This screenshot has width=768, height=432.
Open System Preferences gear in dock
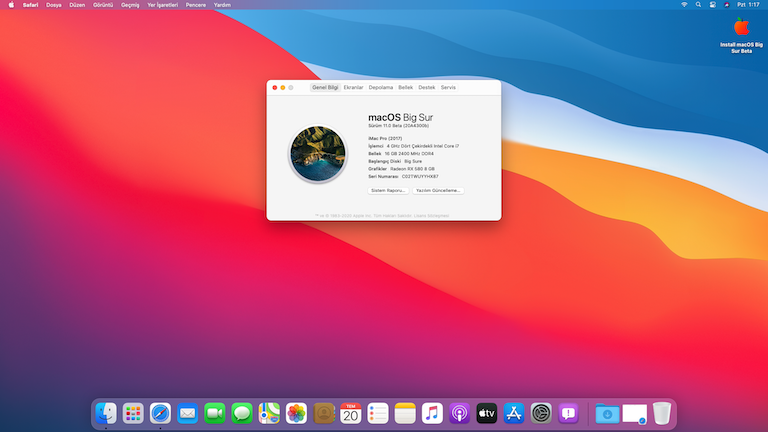coord(541,413)
